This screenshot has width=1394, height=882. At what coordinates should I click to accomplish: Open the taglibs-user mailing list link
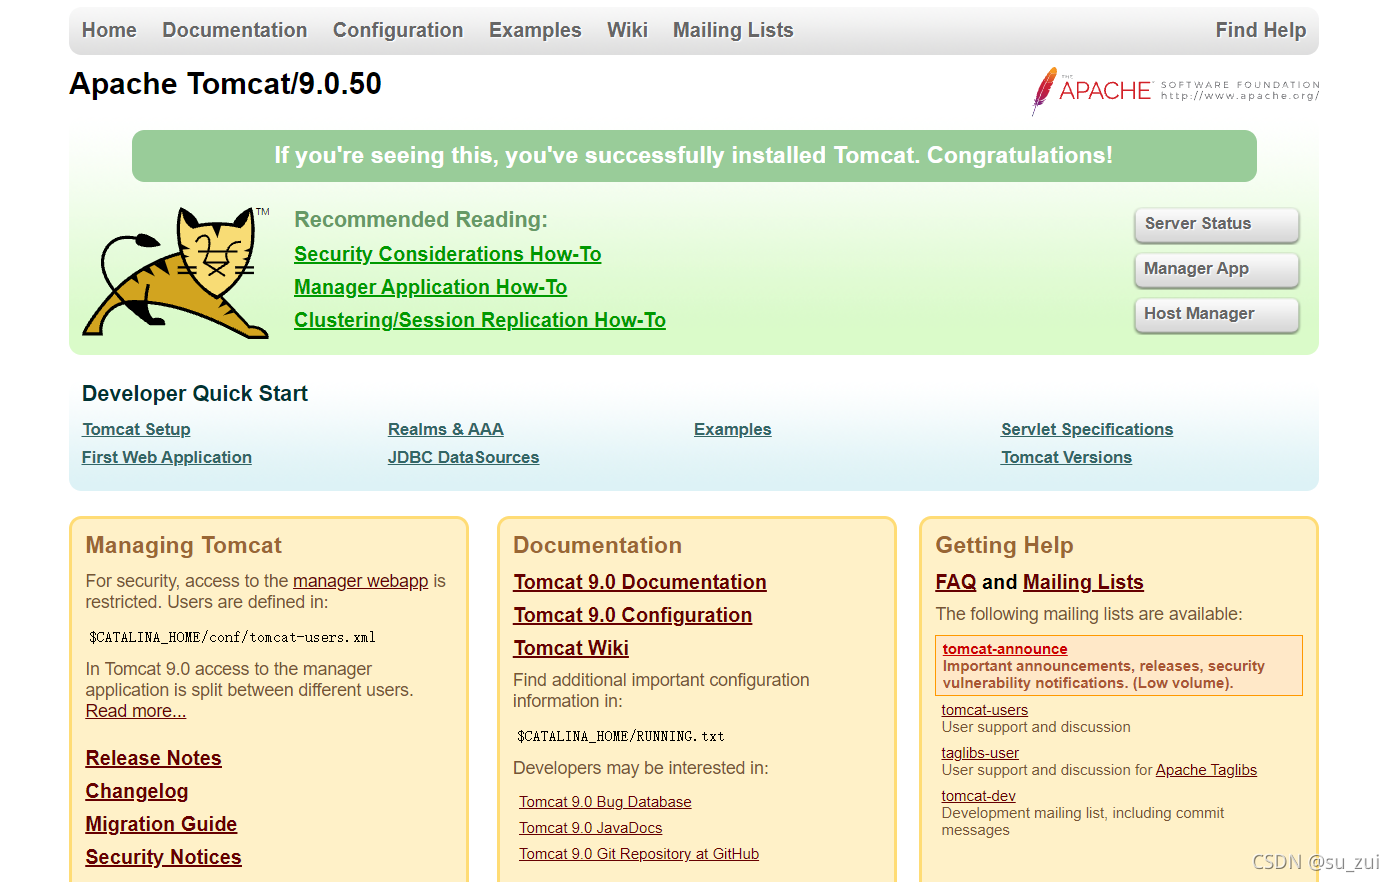(980, 753)
